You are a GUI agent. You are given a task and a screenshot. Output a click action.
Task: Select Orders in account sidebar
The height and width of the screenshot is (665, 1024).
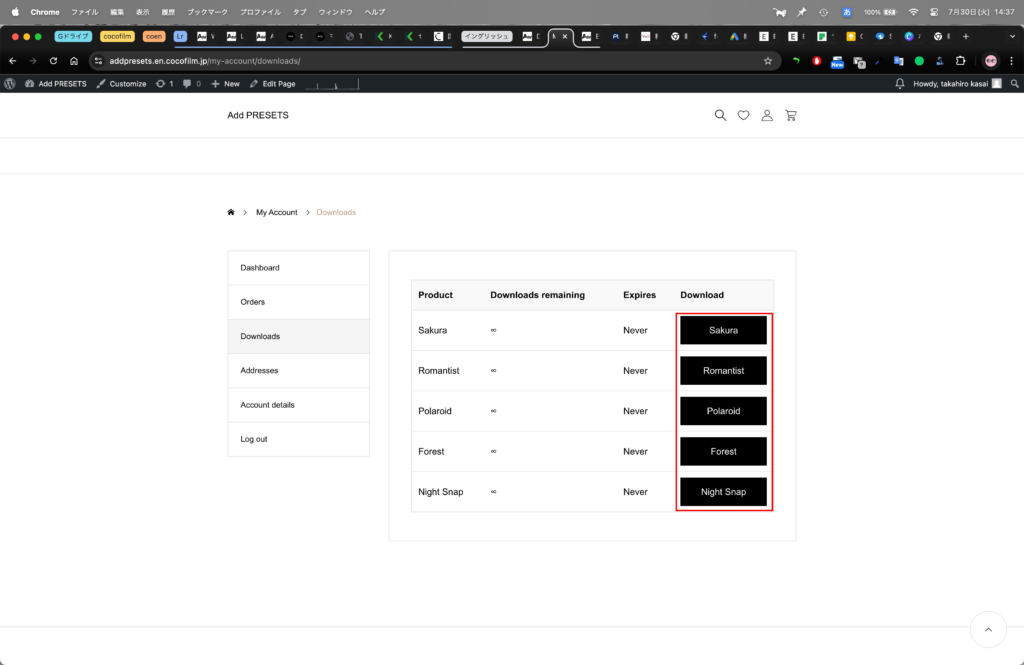tap(298, 302)
